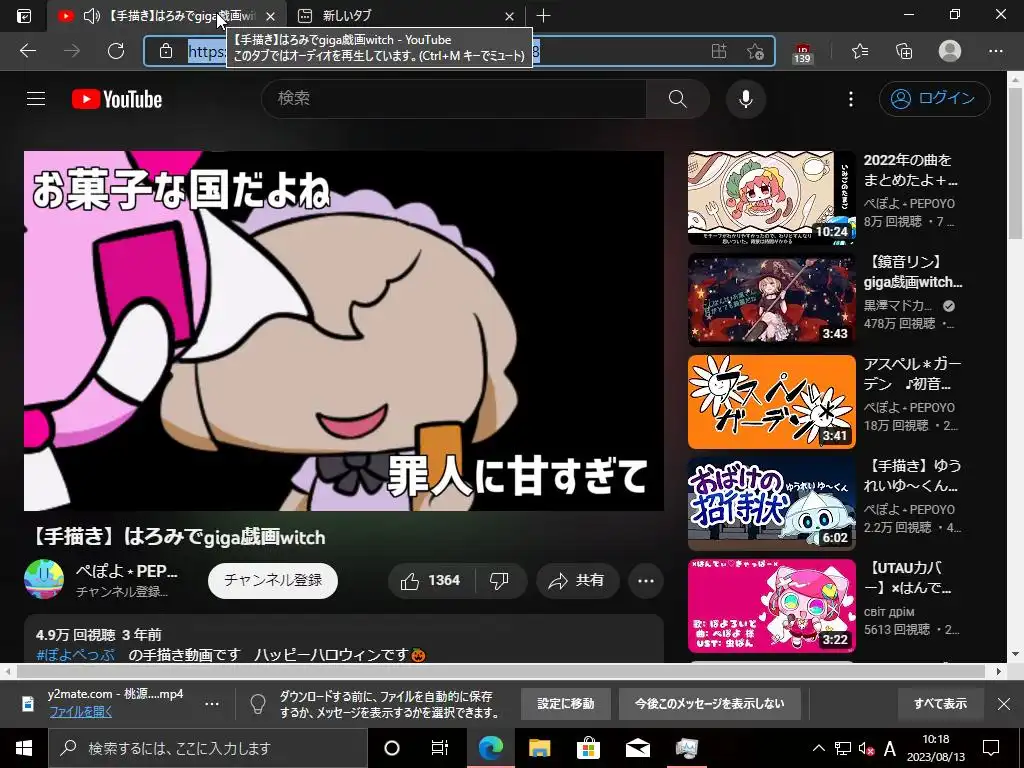1024x768 pixels.
Task: Click 今後このメッセージを表示しない button
Action: coord(709,704)
